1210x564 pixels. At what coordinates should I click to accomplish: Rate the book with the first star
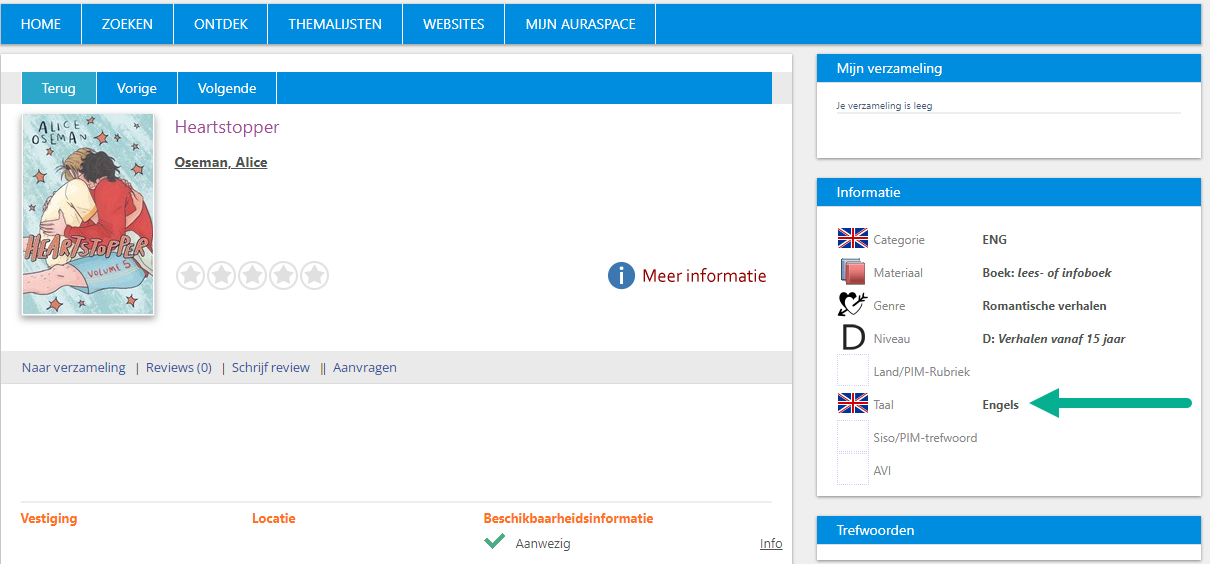(x=190, y=275)
